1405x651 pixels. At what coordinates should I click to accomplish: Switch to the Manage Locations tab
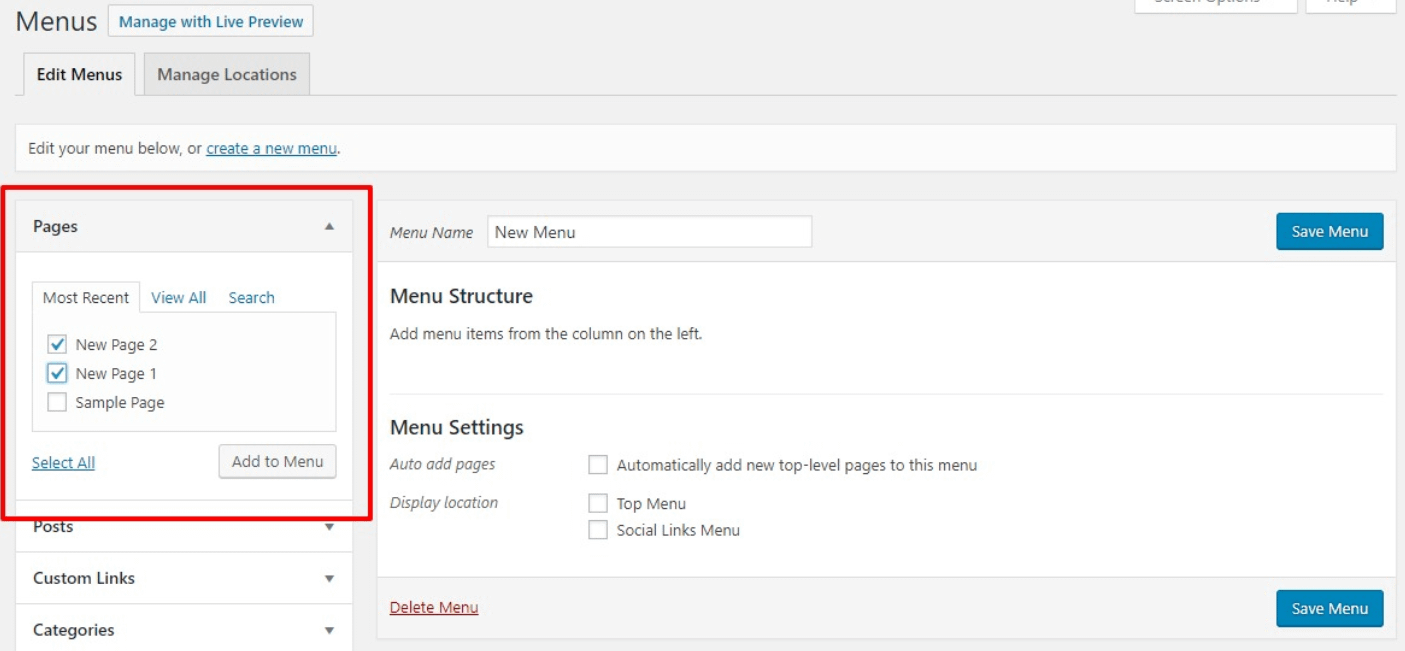point(226,73)
